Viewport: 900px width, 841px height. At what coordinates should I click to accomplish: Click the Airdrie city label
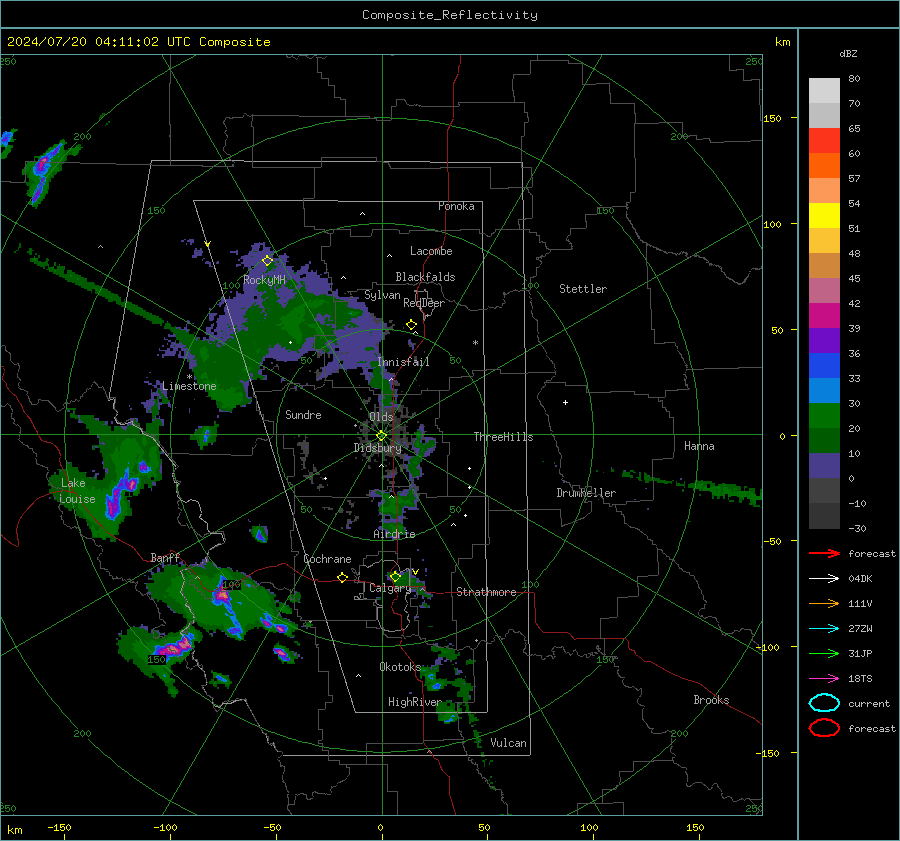point(394,534)
